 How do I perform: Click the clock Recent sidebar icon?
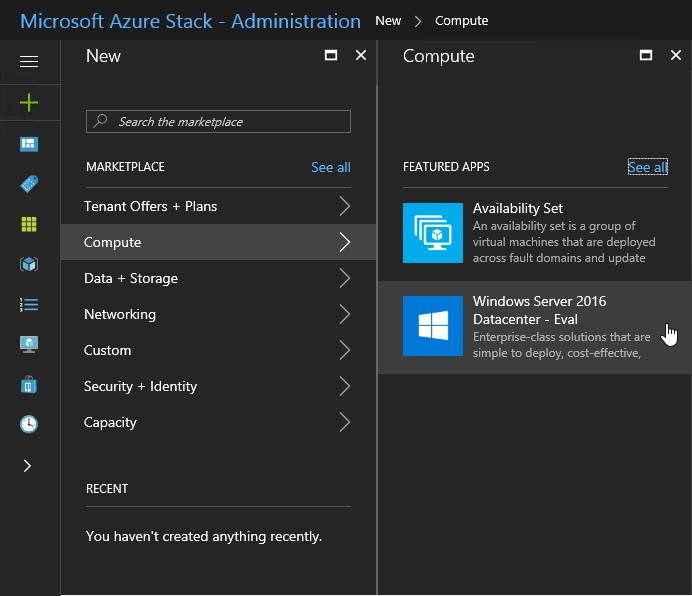(29, 424)
